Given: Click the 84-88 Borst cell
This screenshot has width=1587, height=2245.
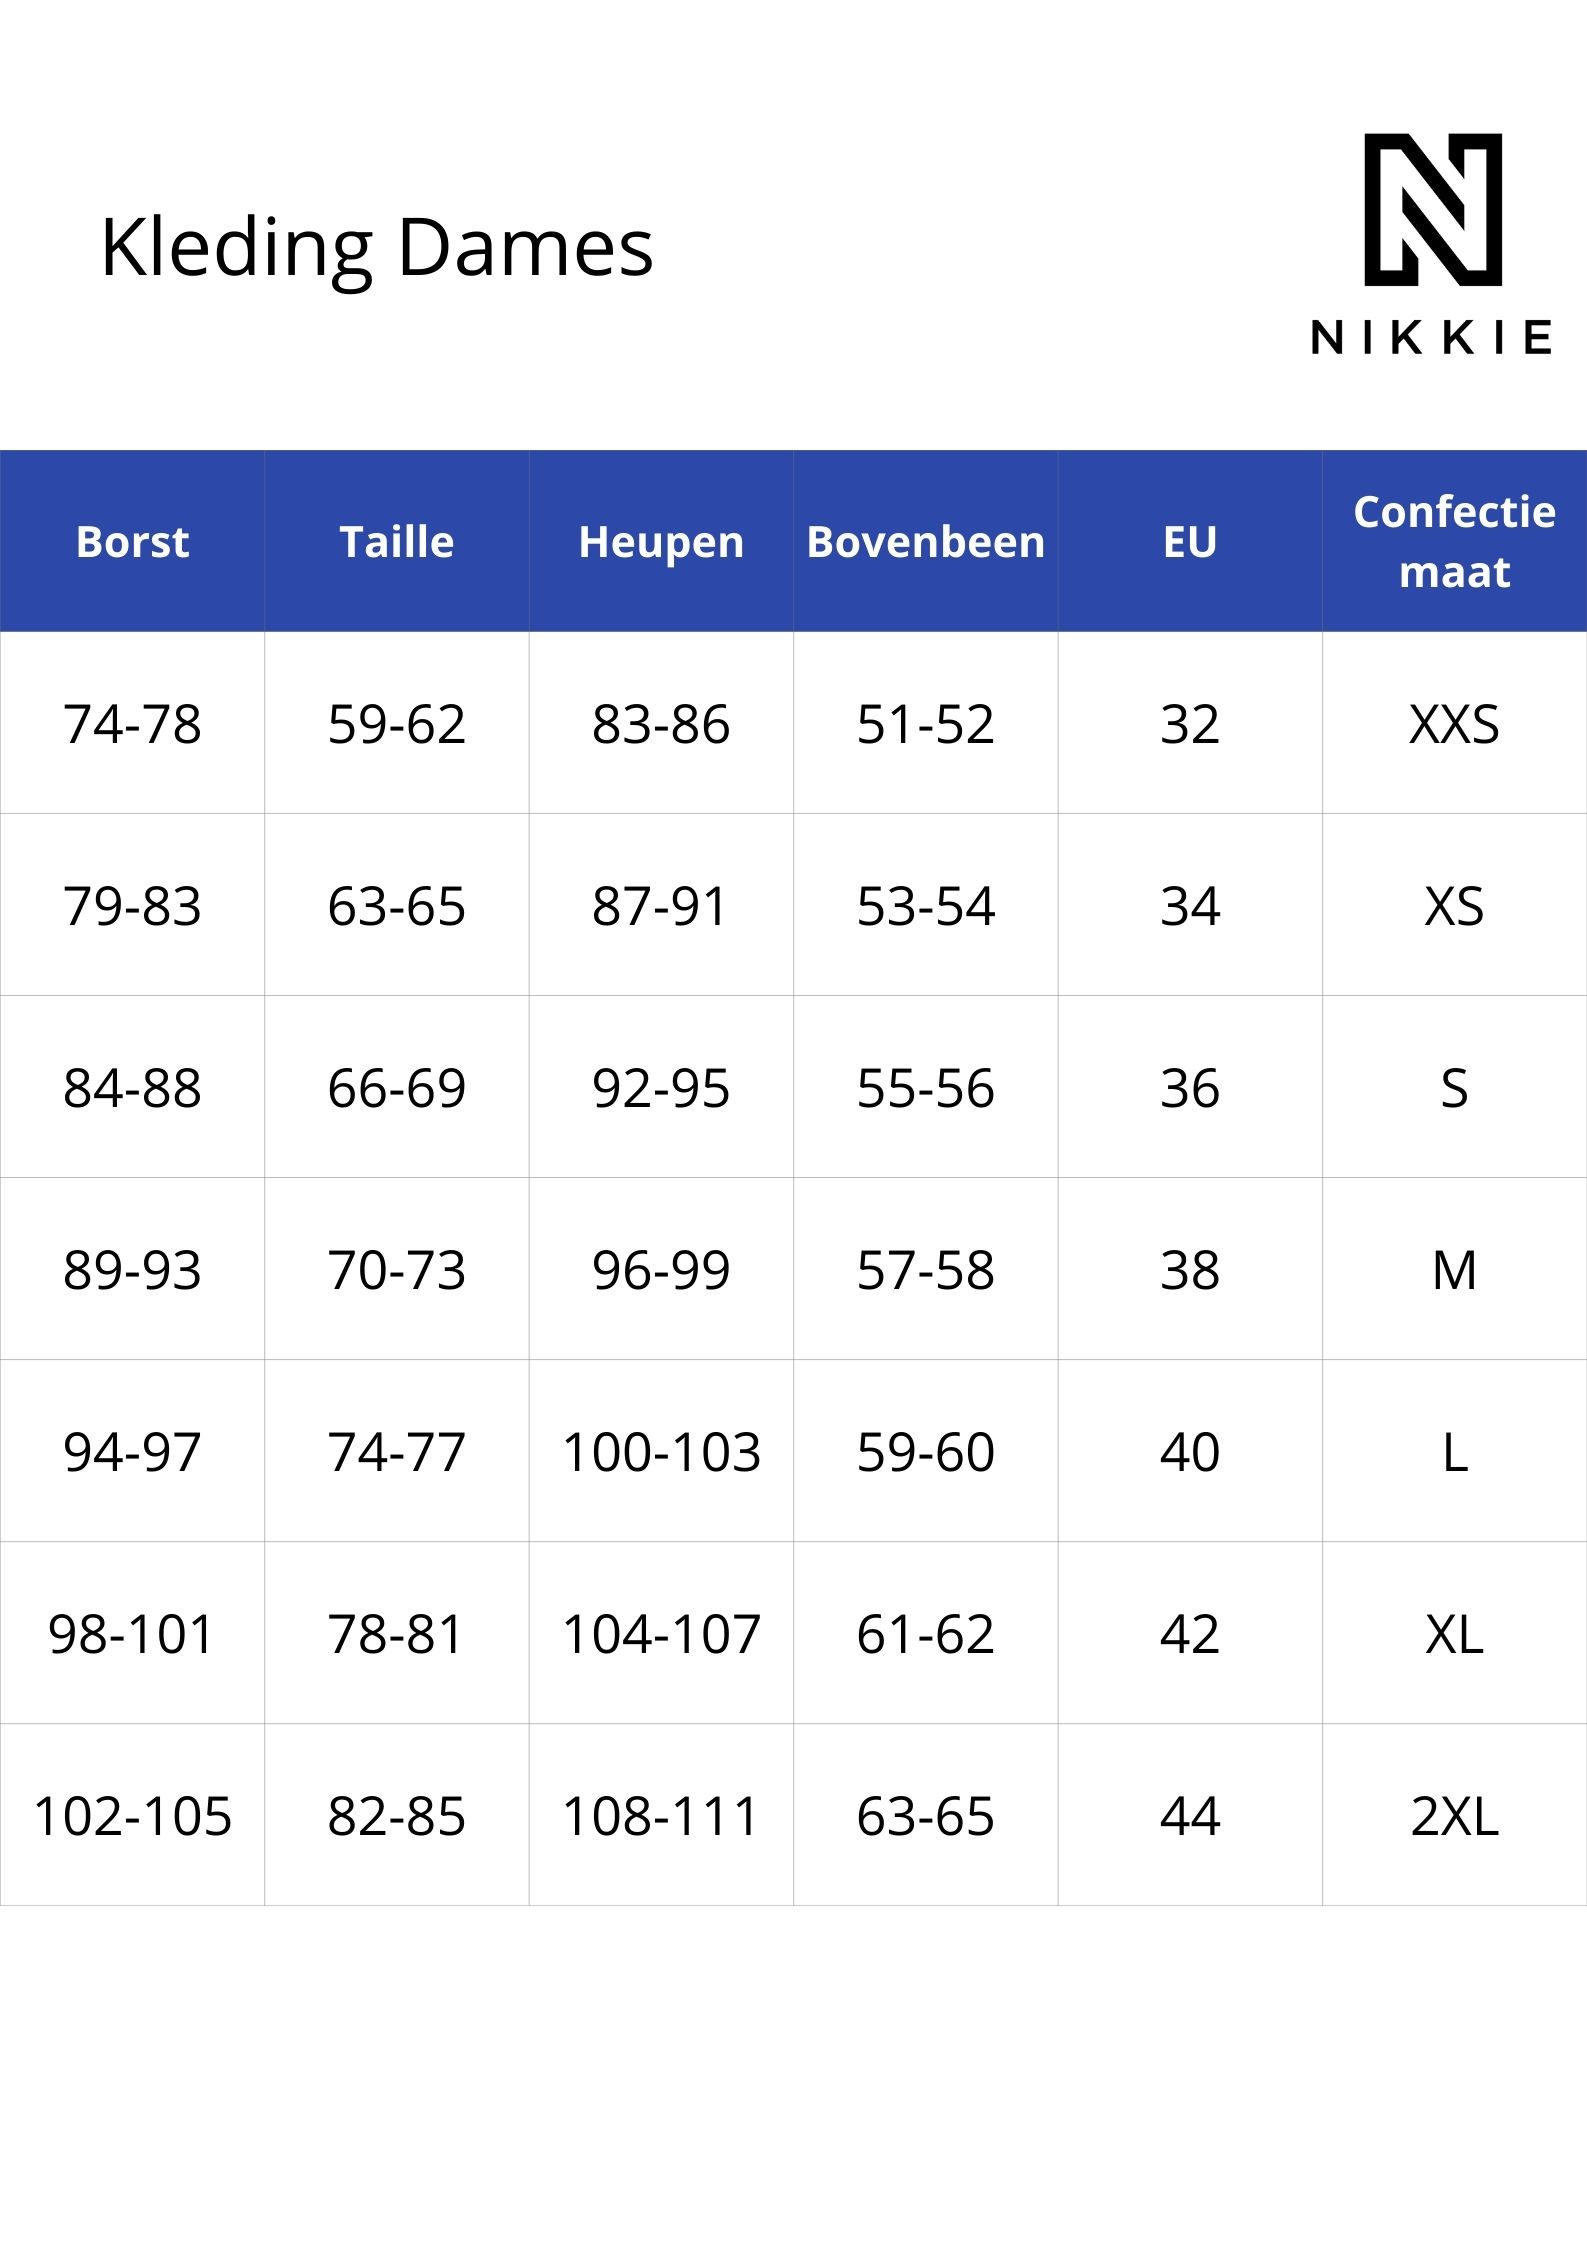Looking at the screenshot, I should coord(132,1087).
